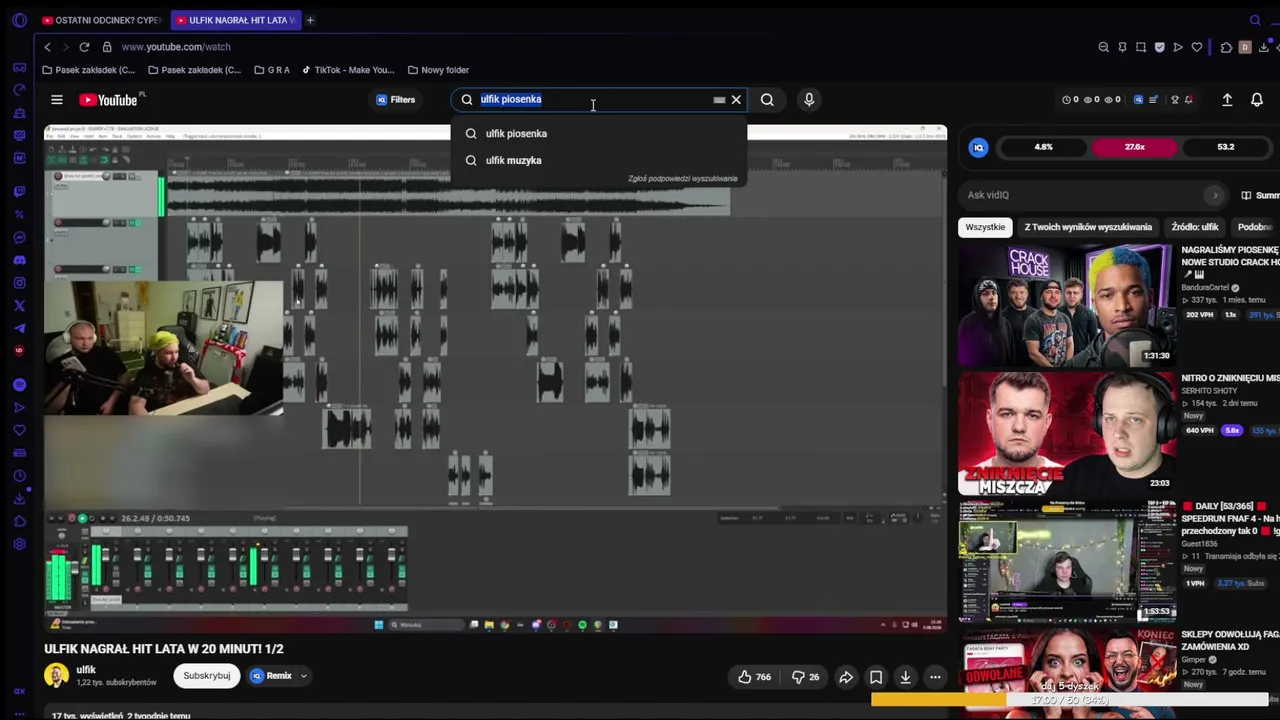Click the youtube.com/watch address bar
The image size is (1280, 720).
[176, 47]
